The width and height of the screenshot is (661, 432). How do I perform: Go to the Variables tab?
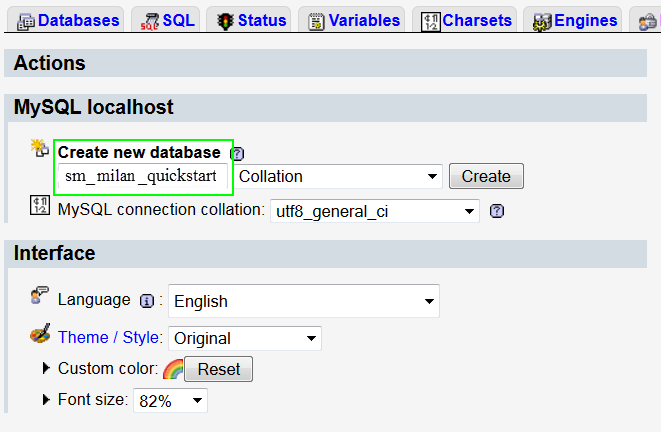pyautogui.click(x=352, y=20)
